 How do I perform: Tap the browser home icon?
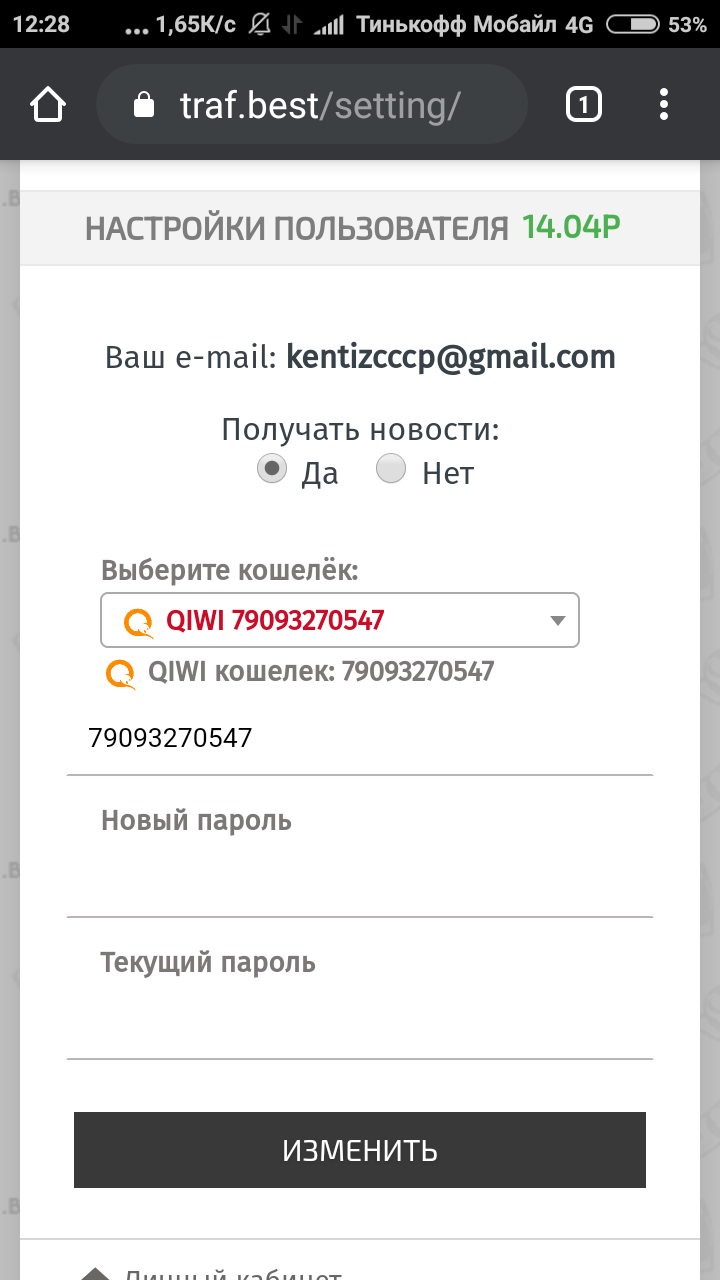pyautogui.click(x=48, y=104)
